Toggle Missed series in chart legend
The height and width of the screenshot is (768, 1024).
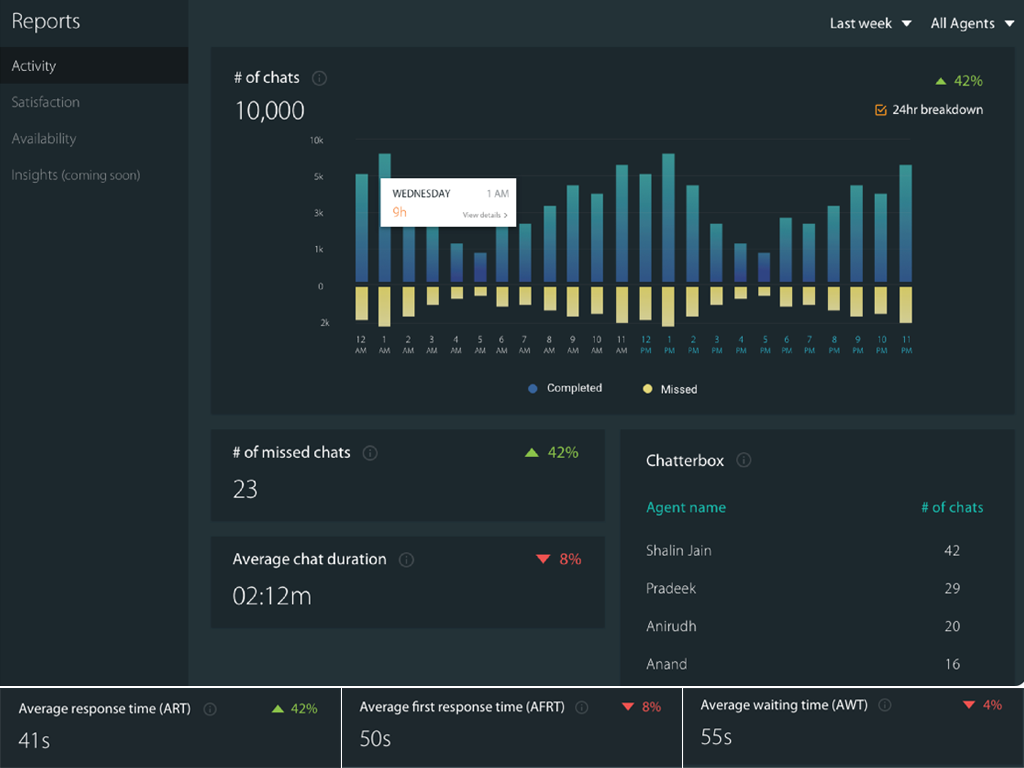670,389
